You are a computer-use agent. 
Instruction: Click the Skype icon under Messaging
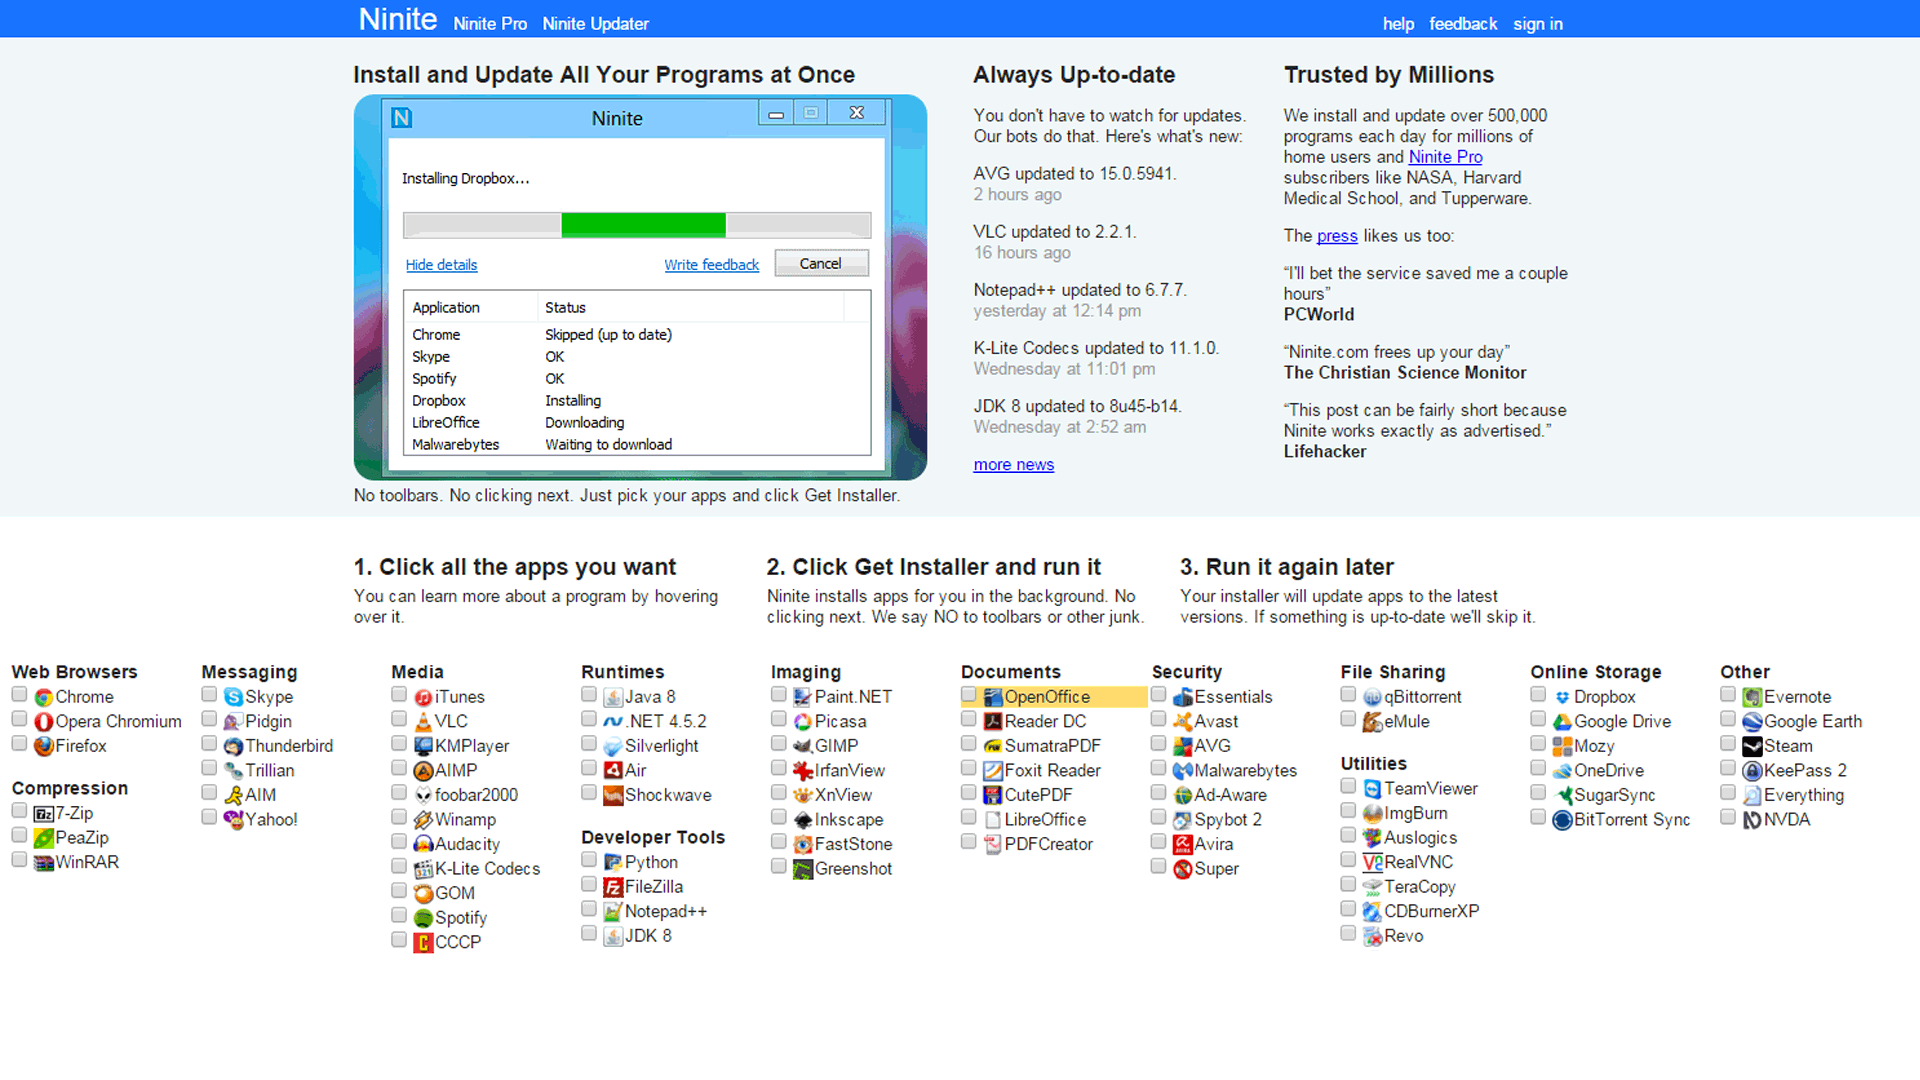point(233,697)
